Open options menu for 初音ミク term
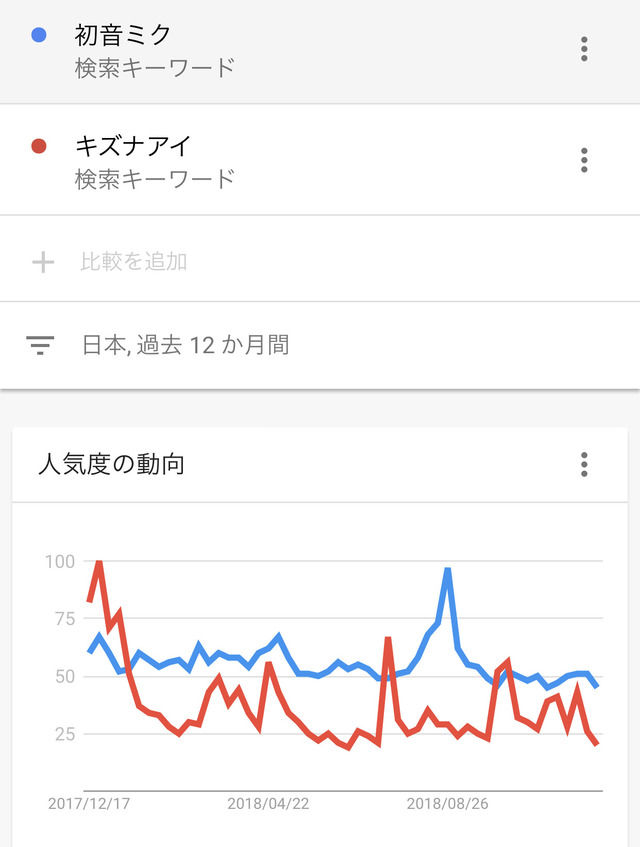Screen dimensions: 640x847 pyautogui.click(x=584, y=49)
